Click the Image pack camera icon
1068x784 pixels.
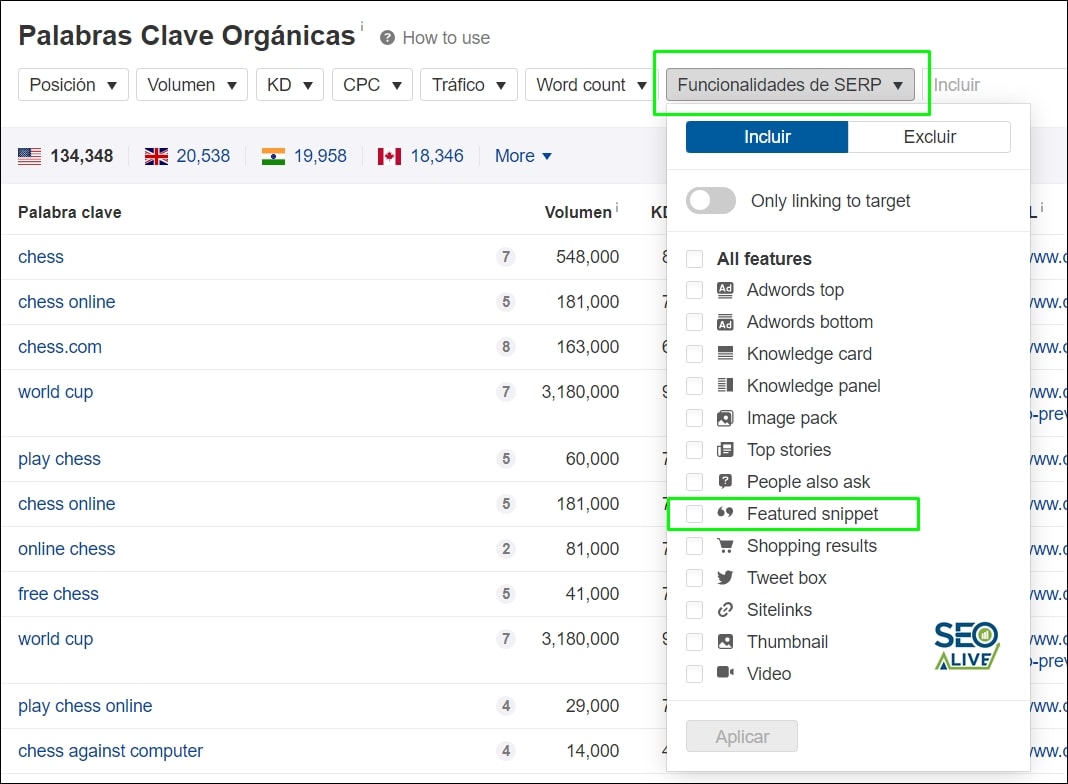tap(723, 418)
